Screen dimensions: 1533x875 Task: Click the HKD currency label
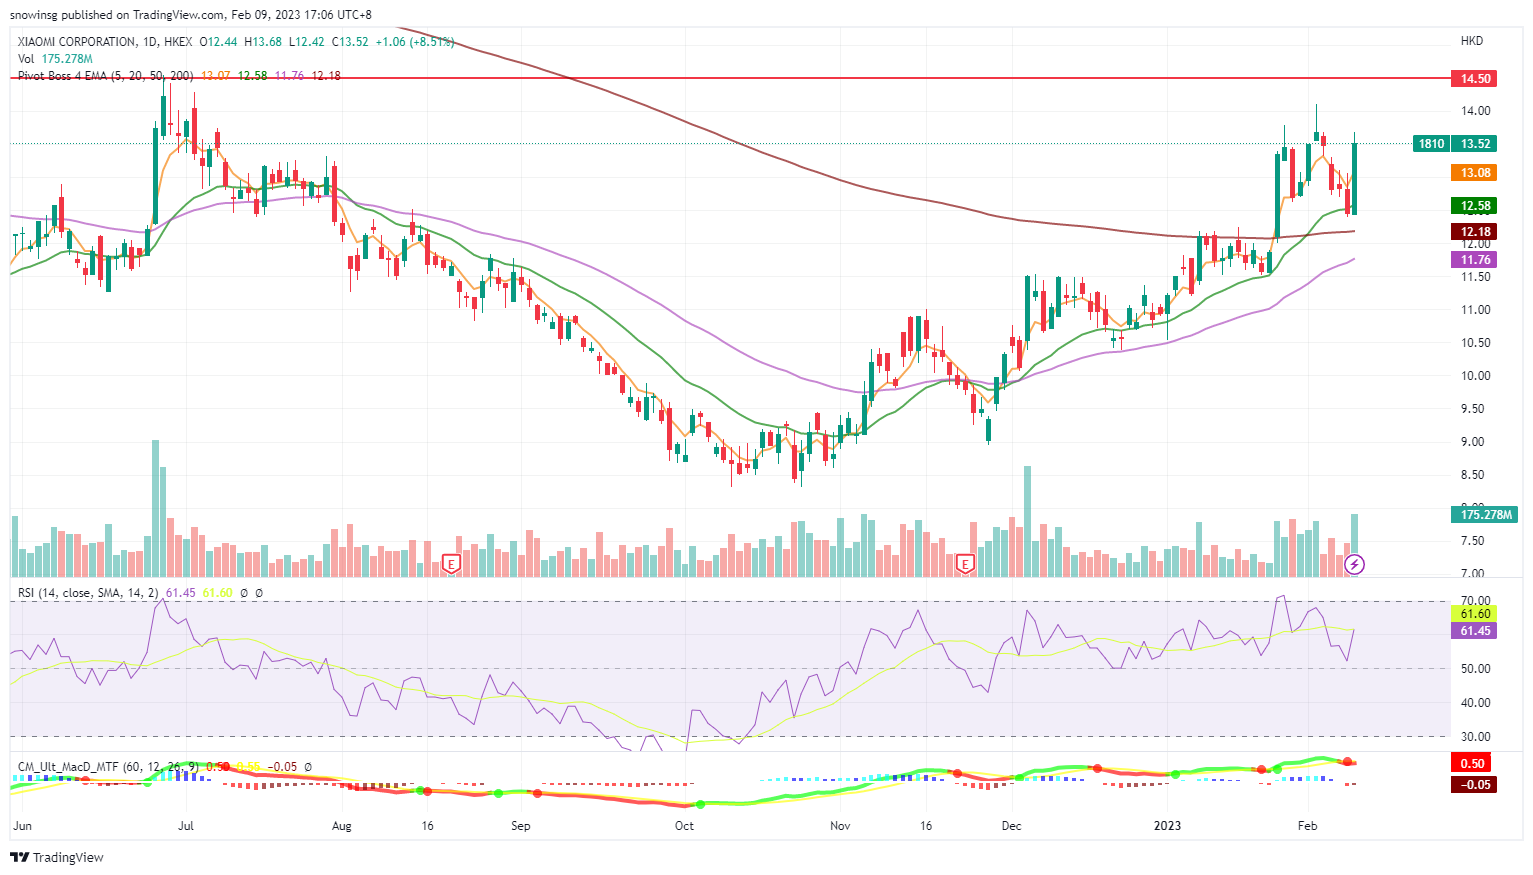pyautogui.click(x=1472, y=41)
